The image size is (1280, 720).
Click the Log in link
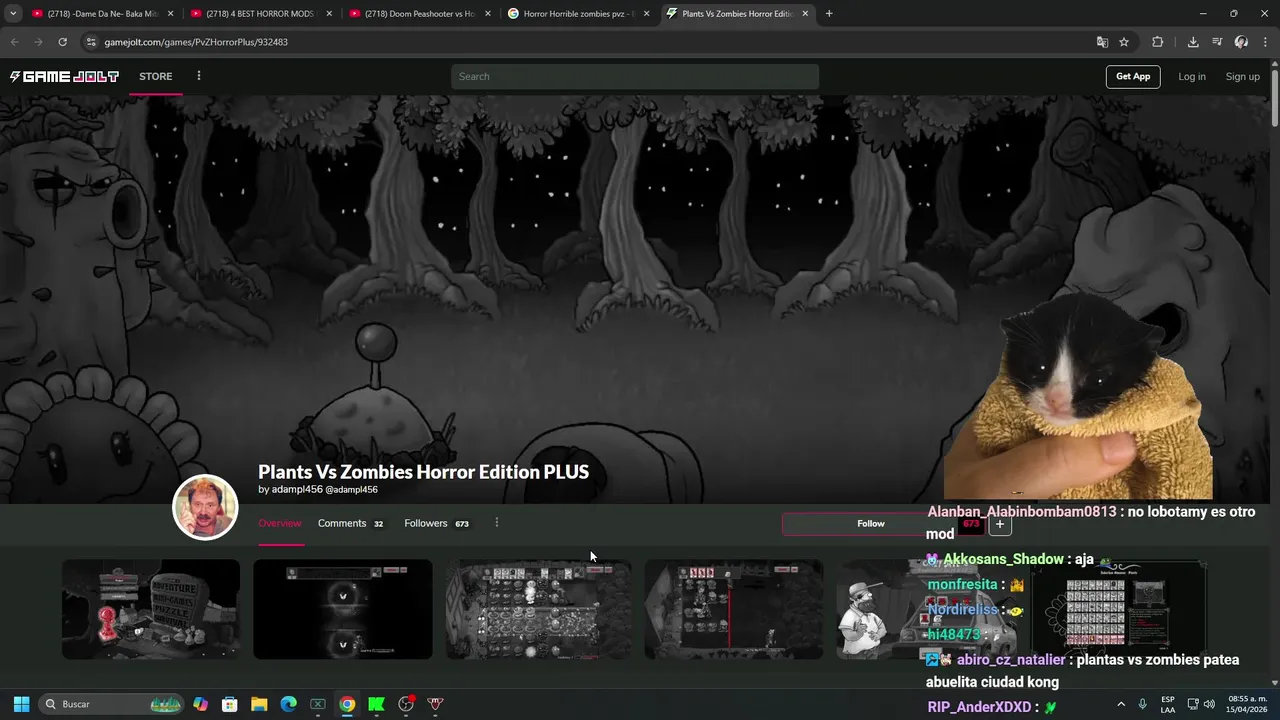pos(1192,76)
